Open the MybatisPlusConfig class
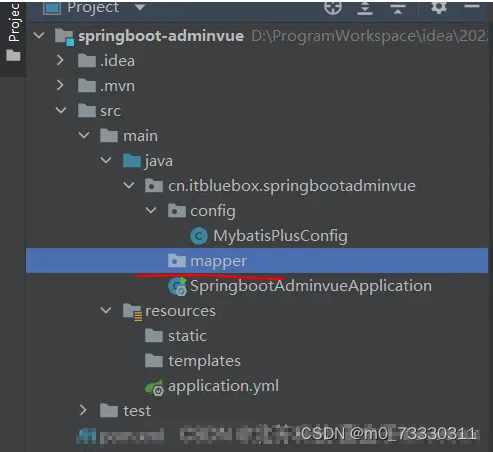Screen dimensions: 493x452 [280, 236]
